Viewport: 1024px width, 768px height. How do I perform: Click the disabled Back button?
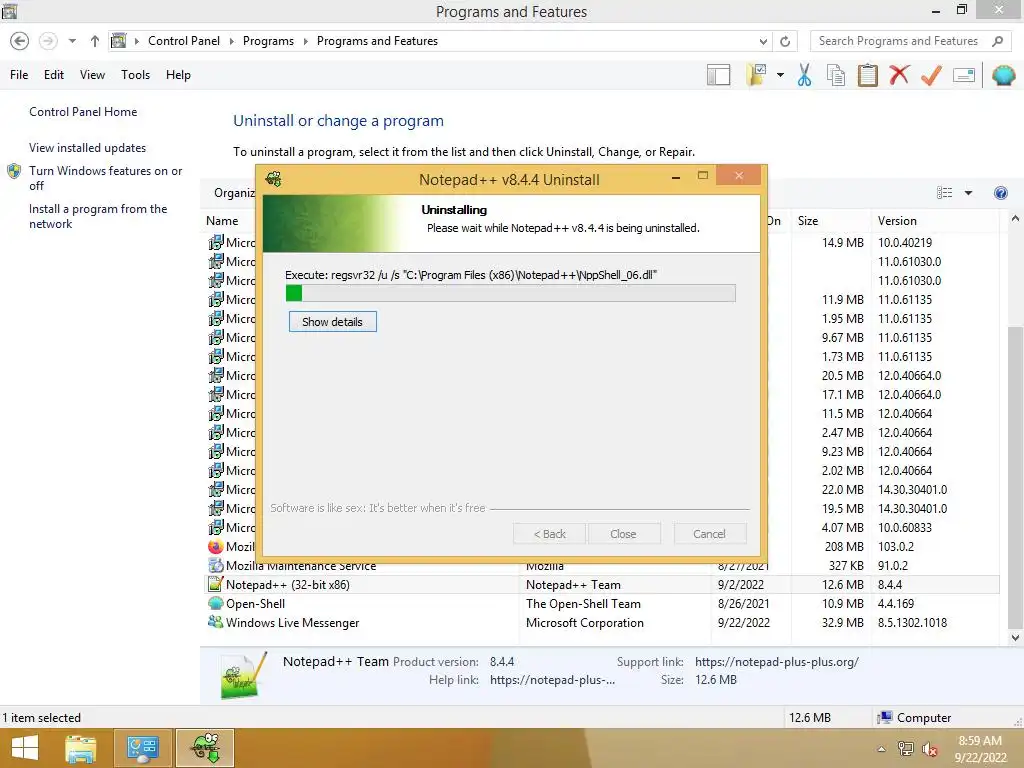click(x=549, y=534)
